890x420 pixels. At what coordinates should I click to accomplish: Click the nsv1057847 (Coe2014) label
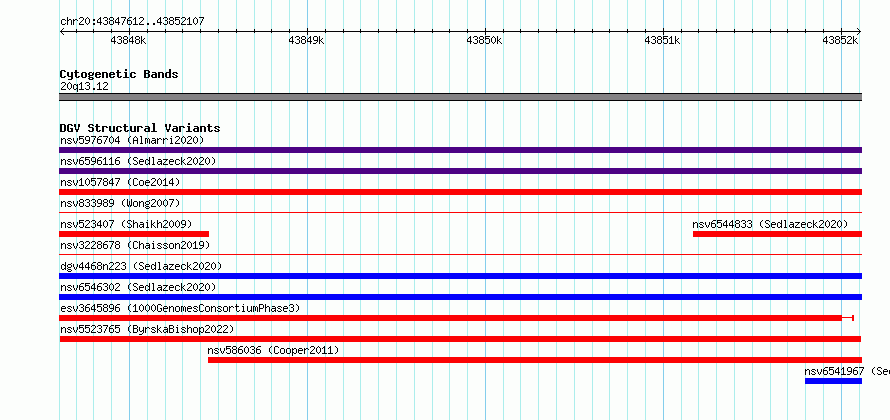click(120, 182)
